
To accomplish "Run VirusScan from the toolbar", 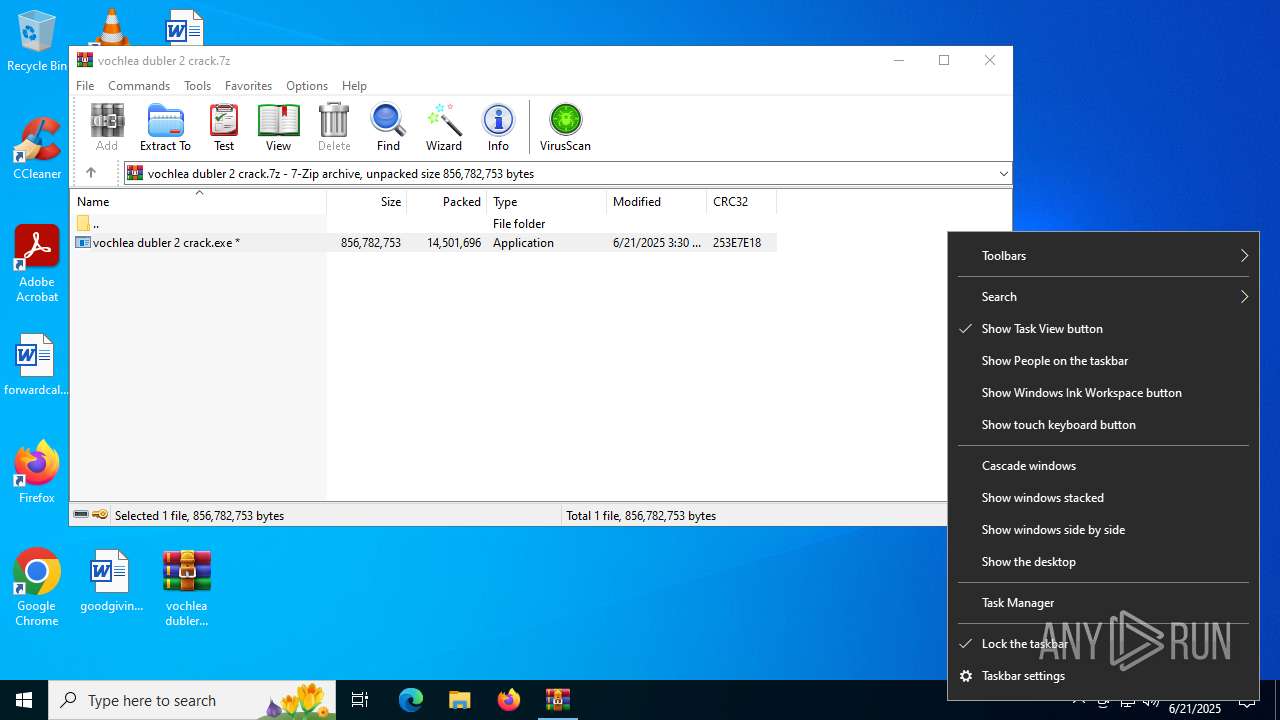I will coord(565,128).
